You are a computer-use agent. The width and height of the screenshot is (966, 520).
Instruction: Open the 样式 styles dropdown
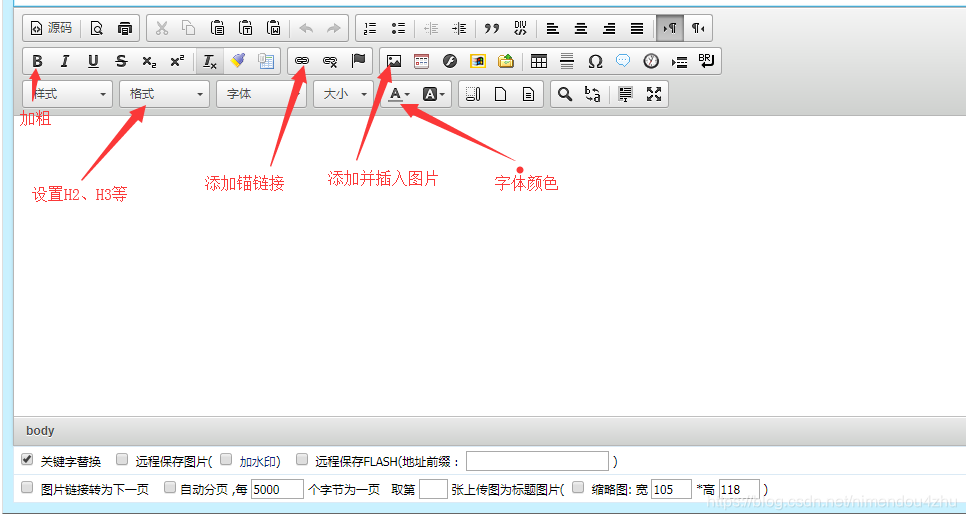pyautogui.click(x=68, y=94)
